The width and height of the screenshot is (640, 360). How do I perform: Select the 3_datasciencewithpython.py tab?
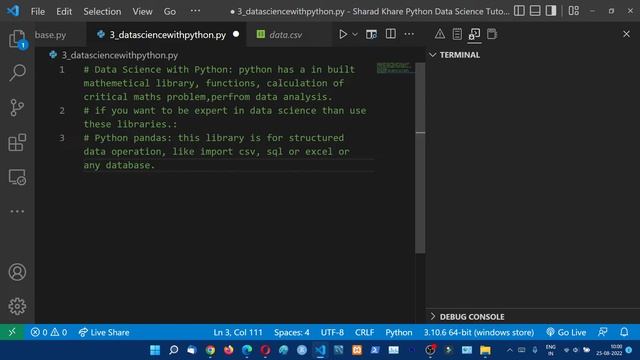(x=167, y=35)
